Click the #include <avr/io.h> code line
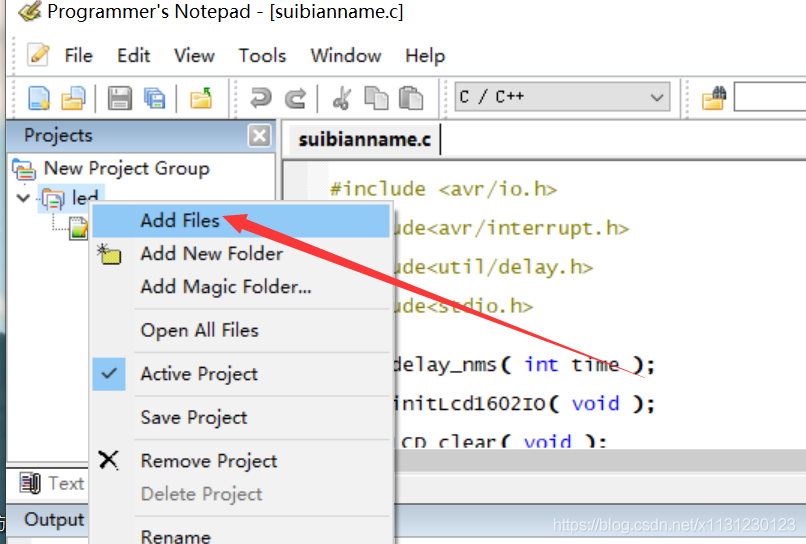This screenshot has height=544, width=806. (x=444, y=189)
